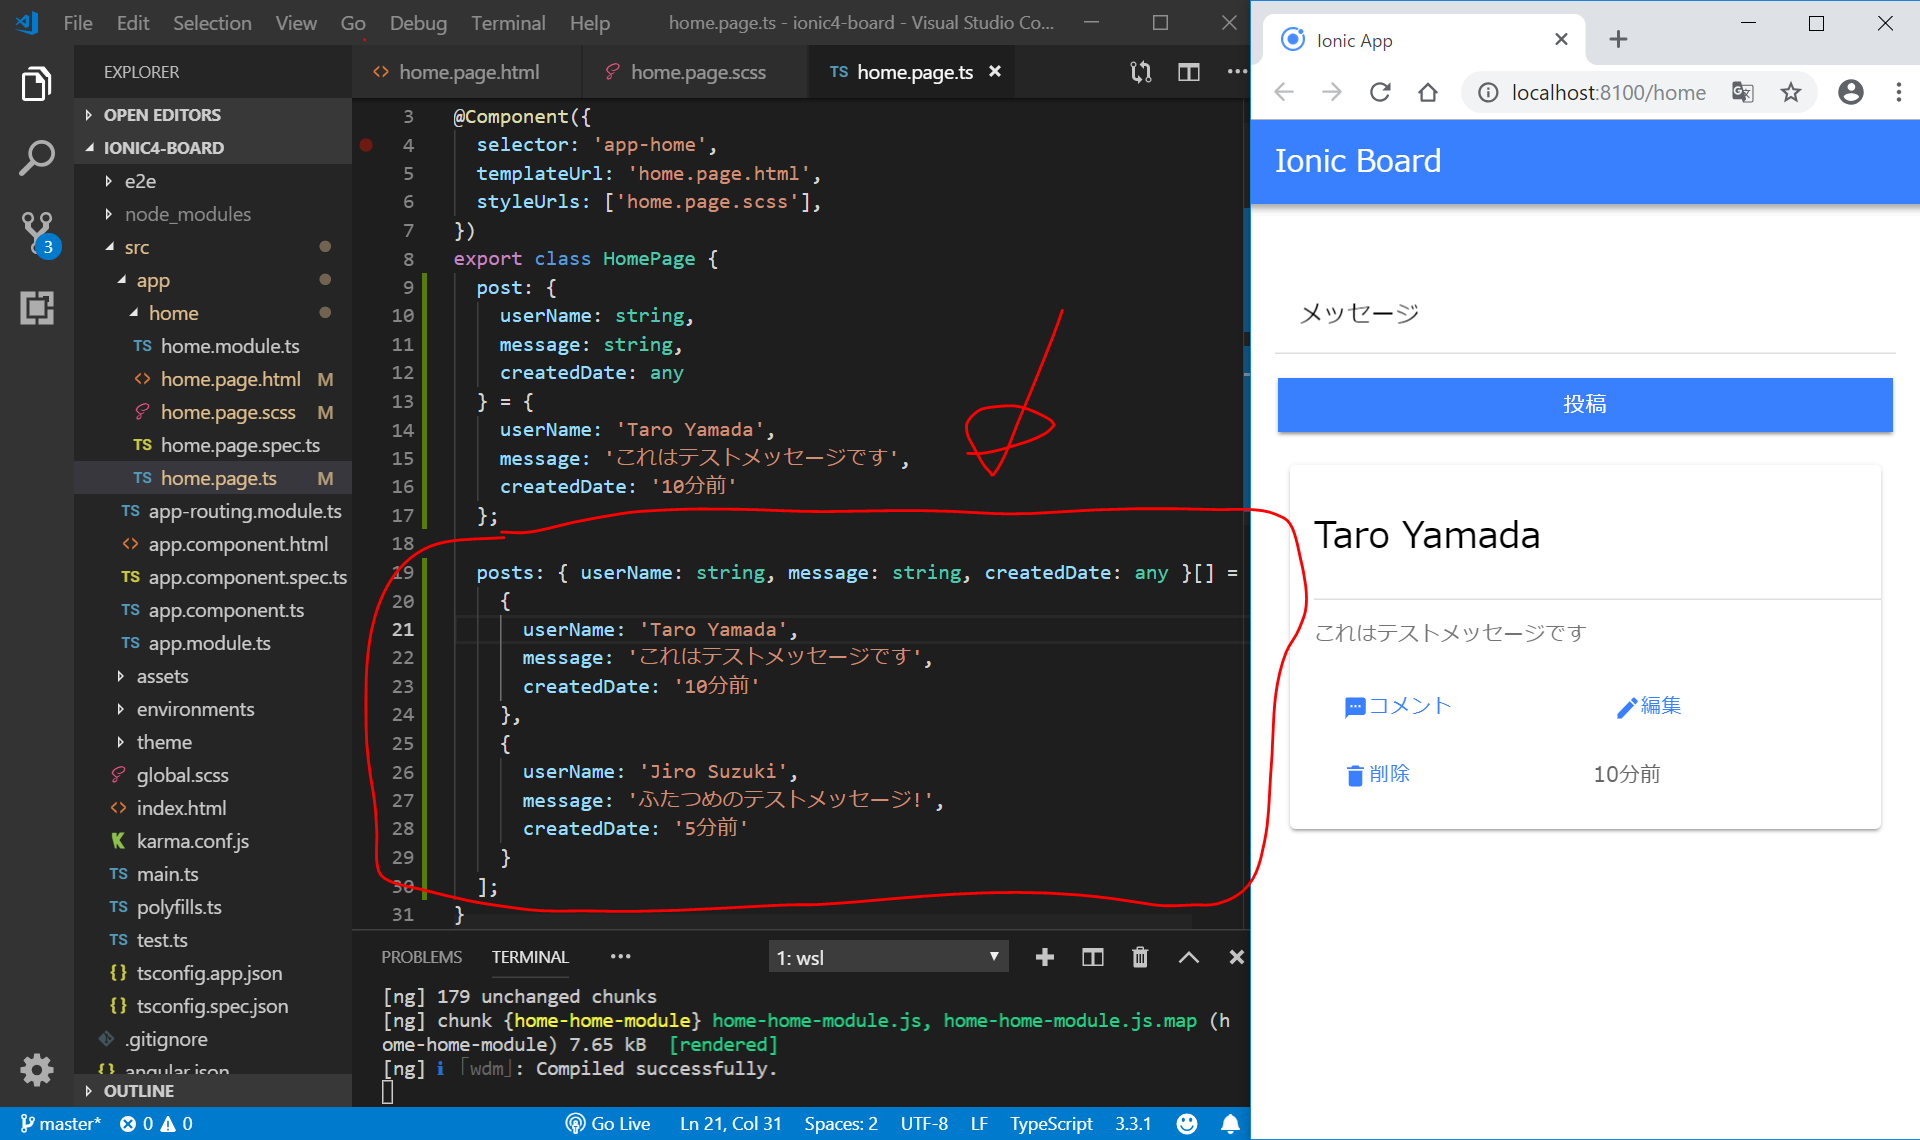Add new terminal with plus icon
Image resolution: width=1920 pixels, height=1140 pixels.
[1044, 957]
